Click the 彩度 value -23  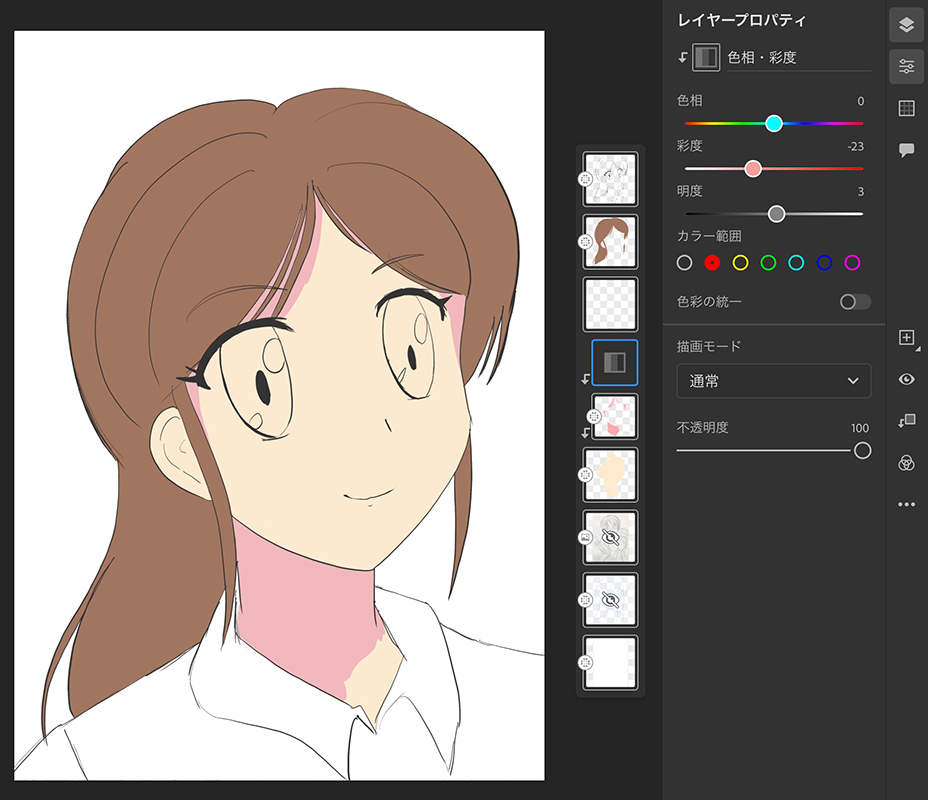point(856,146)
